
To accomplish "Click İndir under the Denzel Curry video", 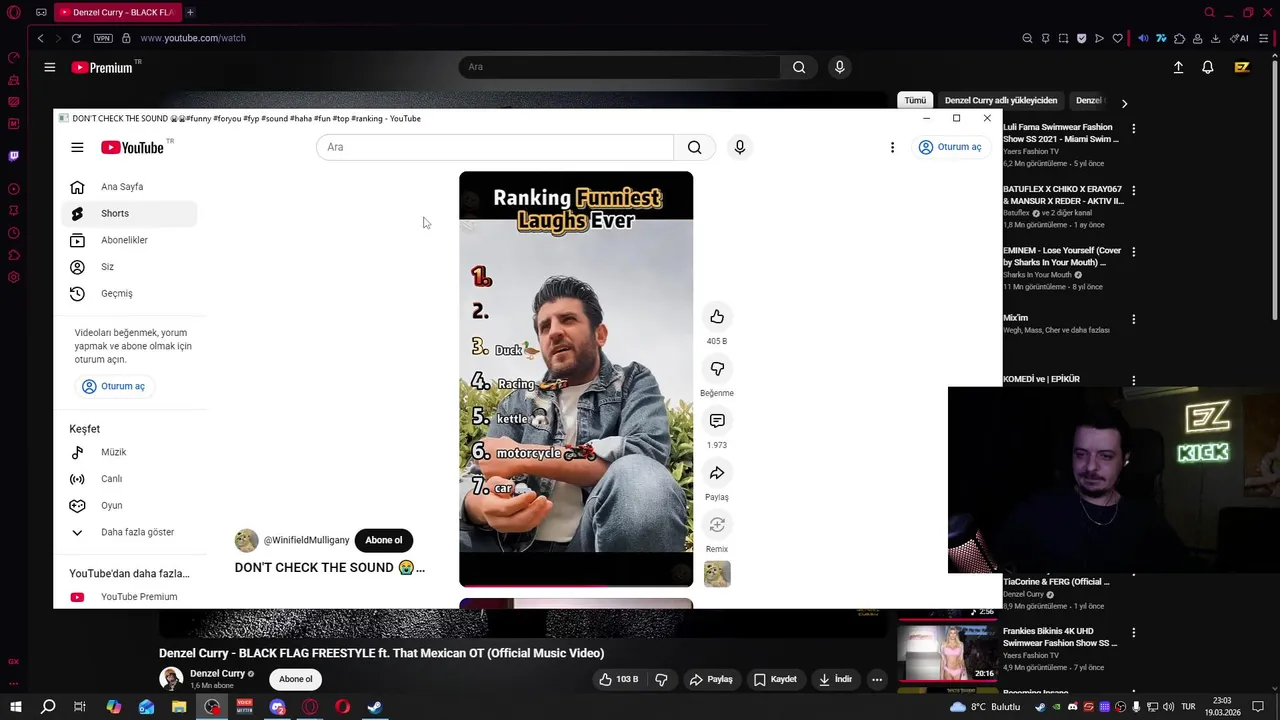I will coord(835,679).
